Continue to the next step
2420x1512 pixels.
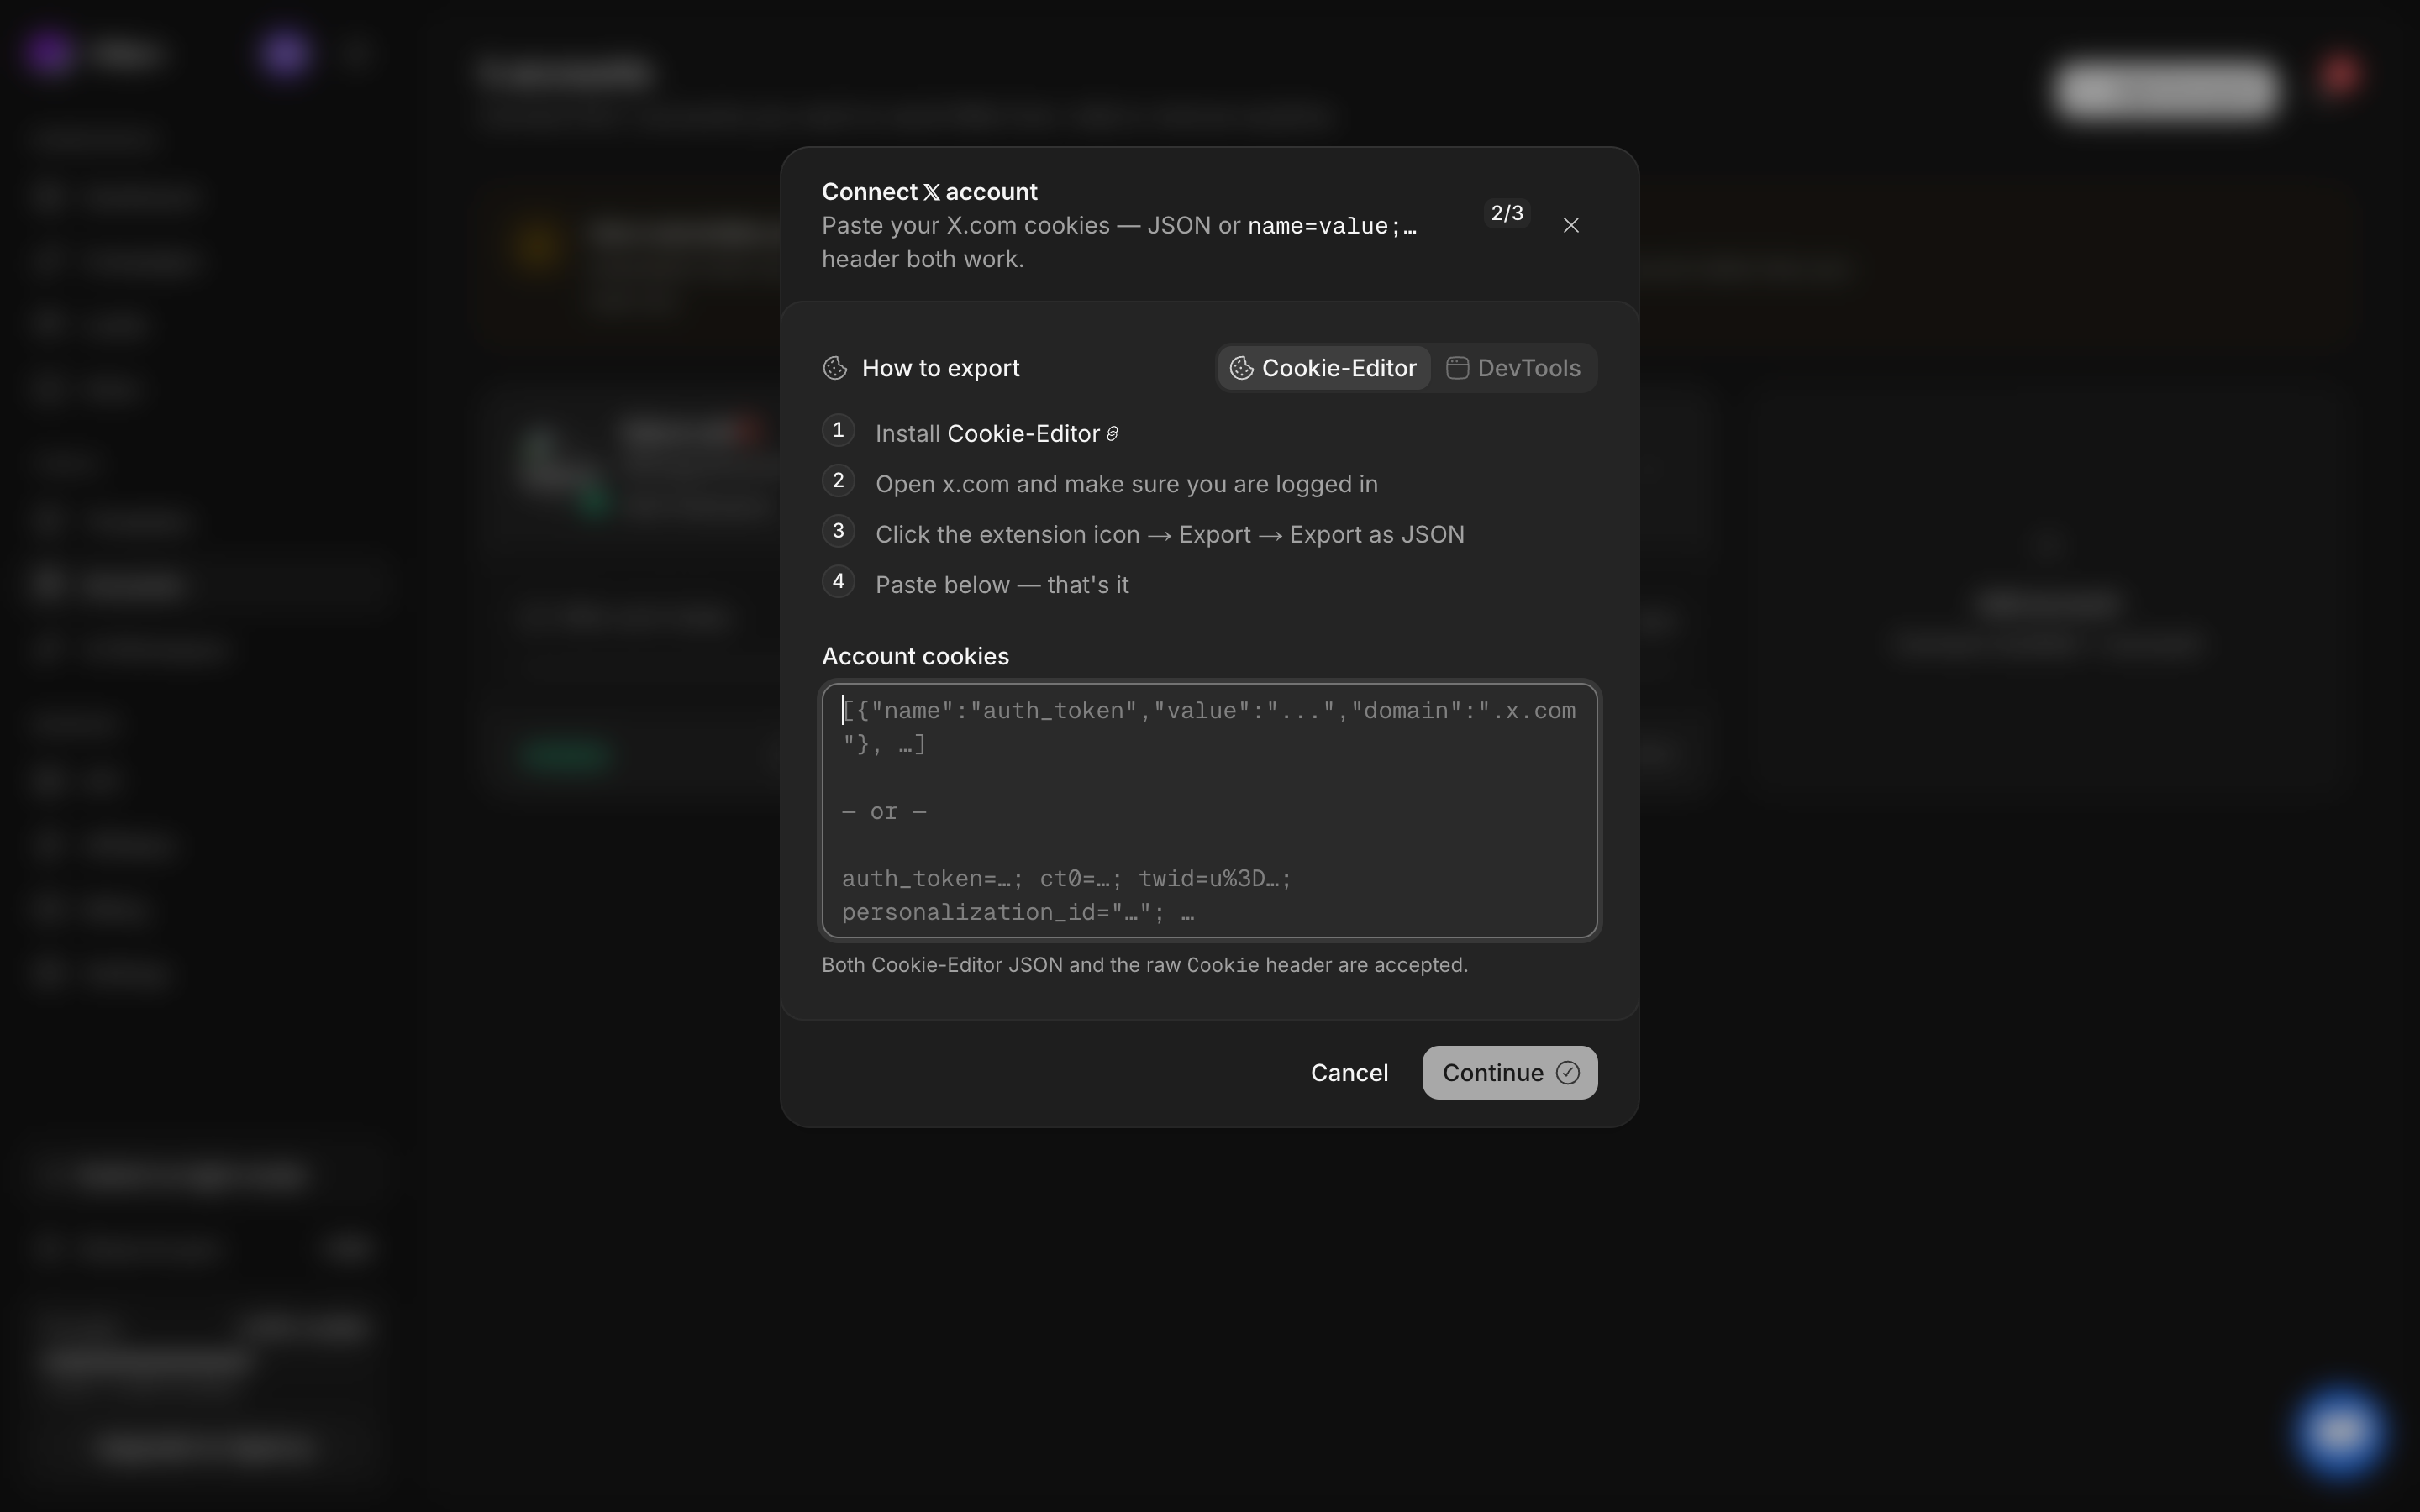(x=1510, y=1073)
